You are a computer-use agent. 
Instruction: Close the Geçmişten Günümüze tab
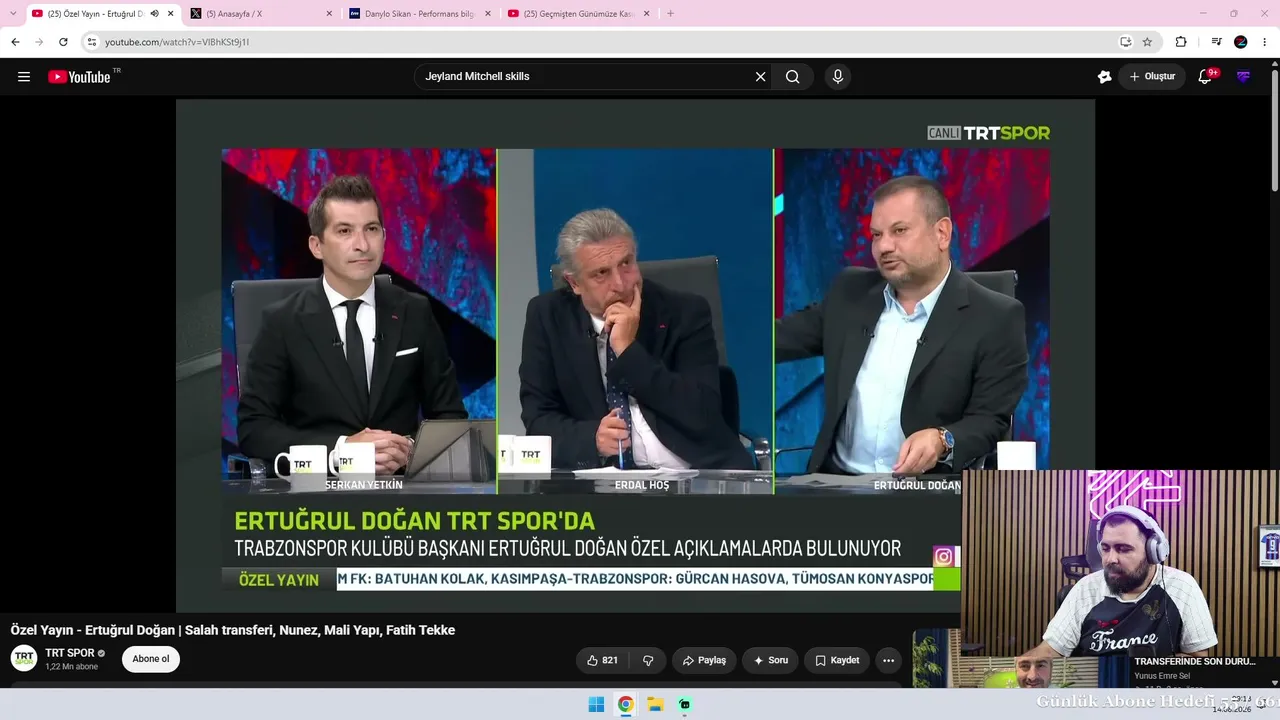click(647, 14)
